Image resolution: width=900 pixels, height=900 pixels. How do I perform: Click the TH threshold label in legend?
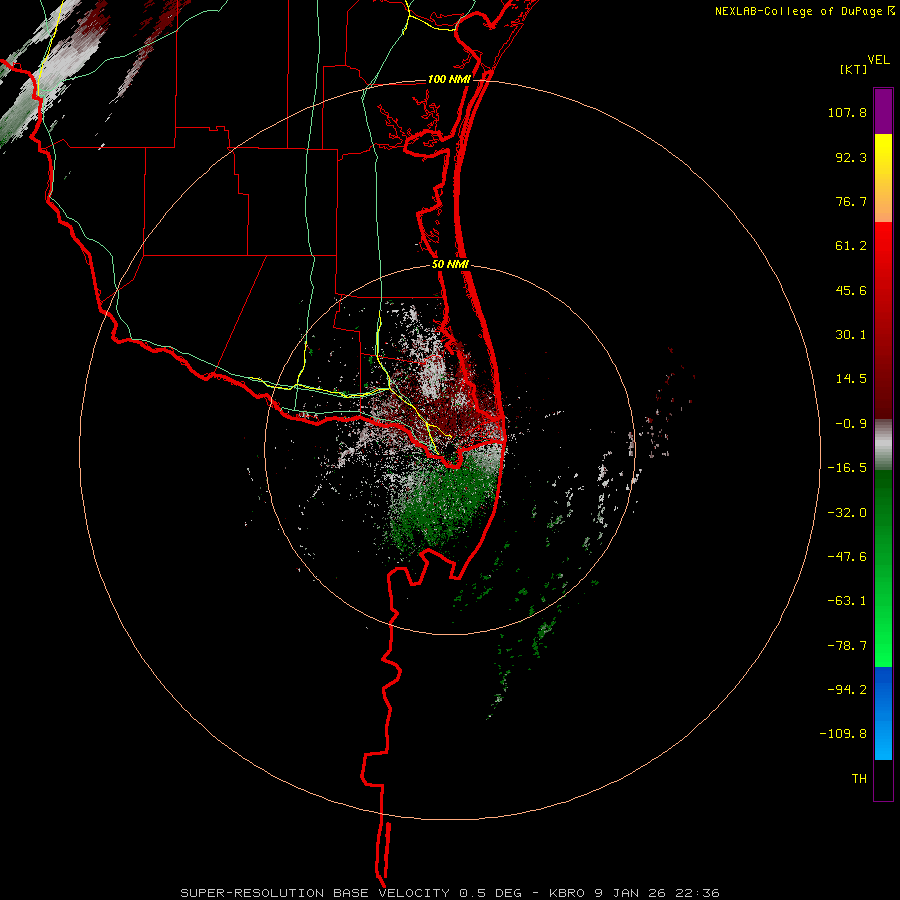point(859,779)
